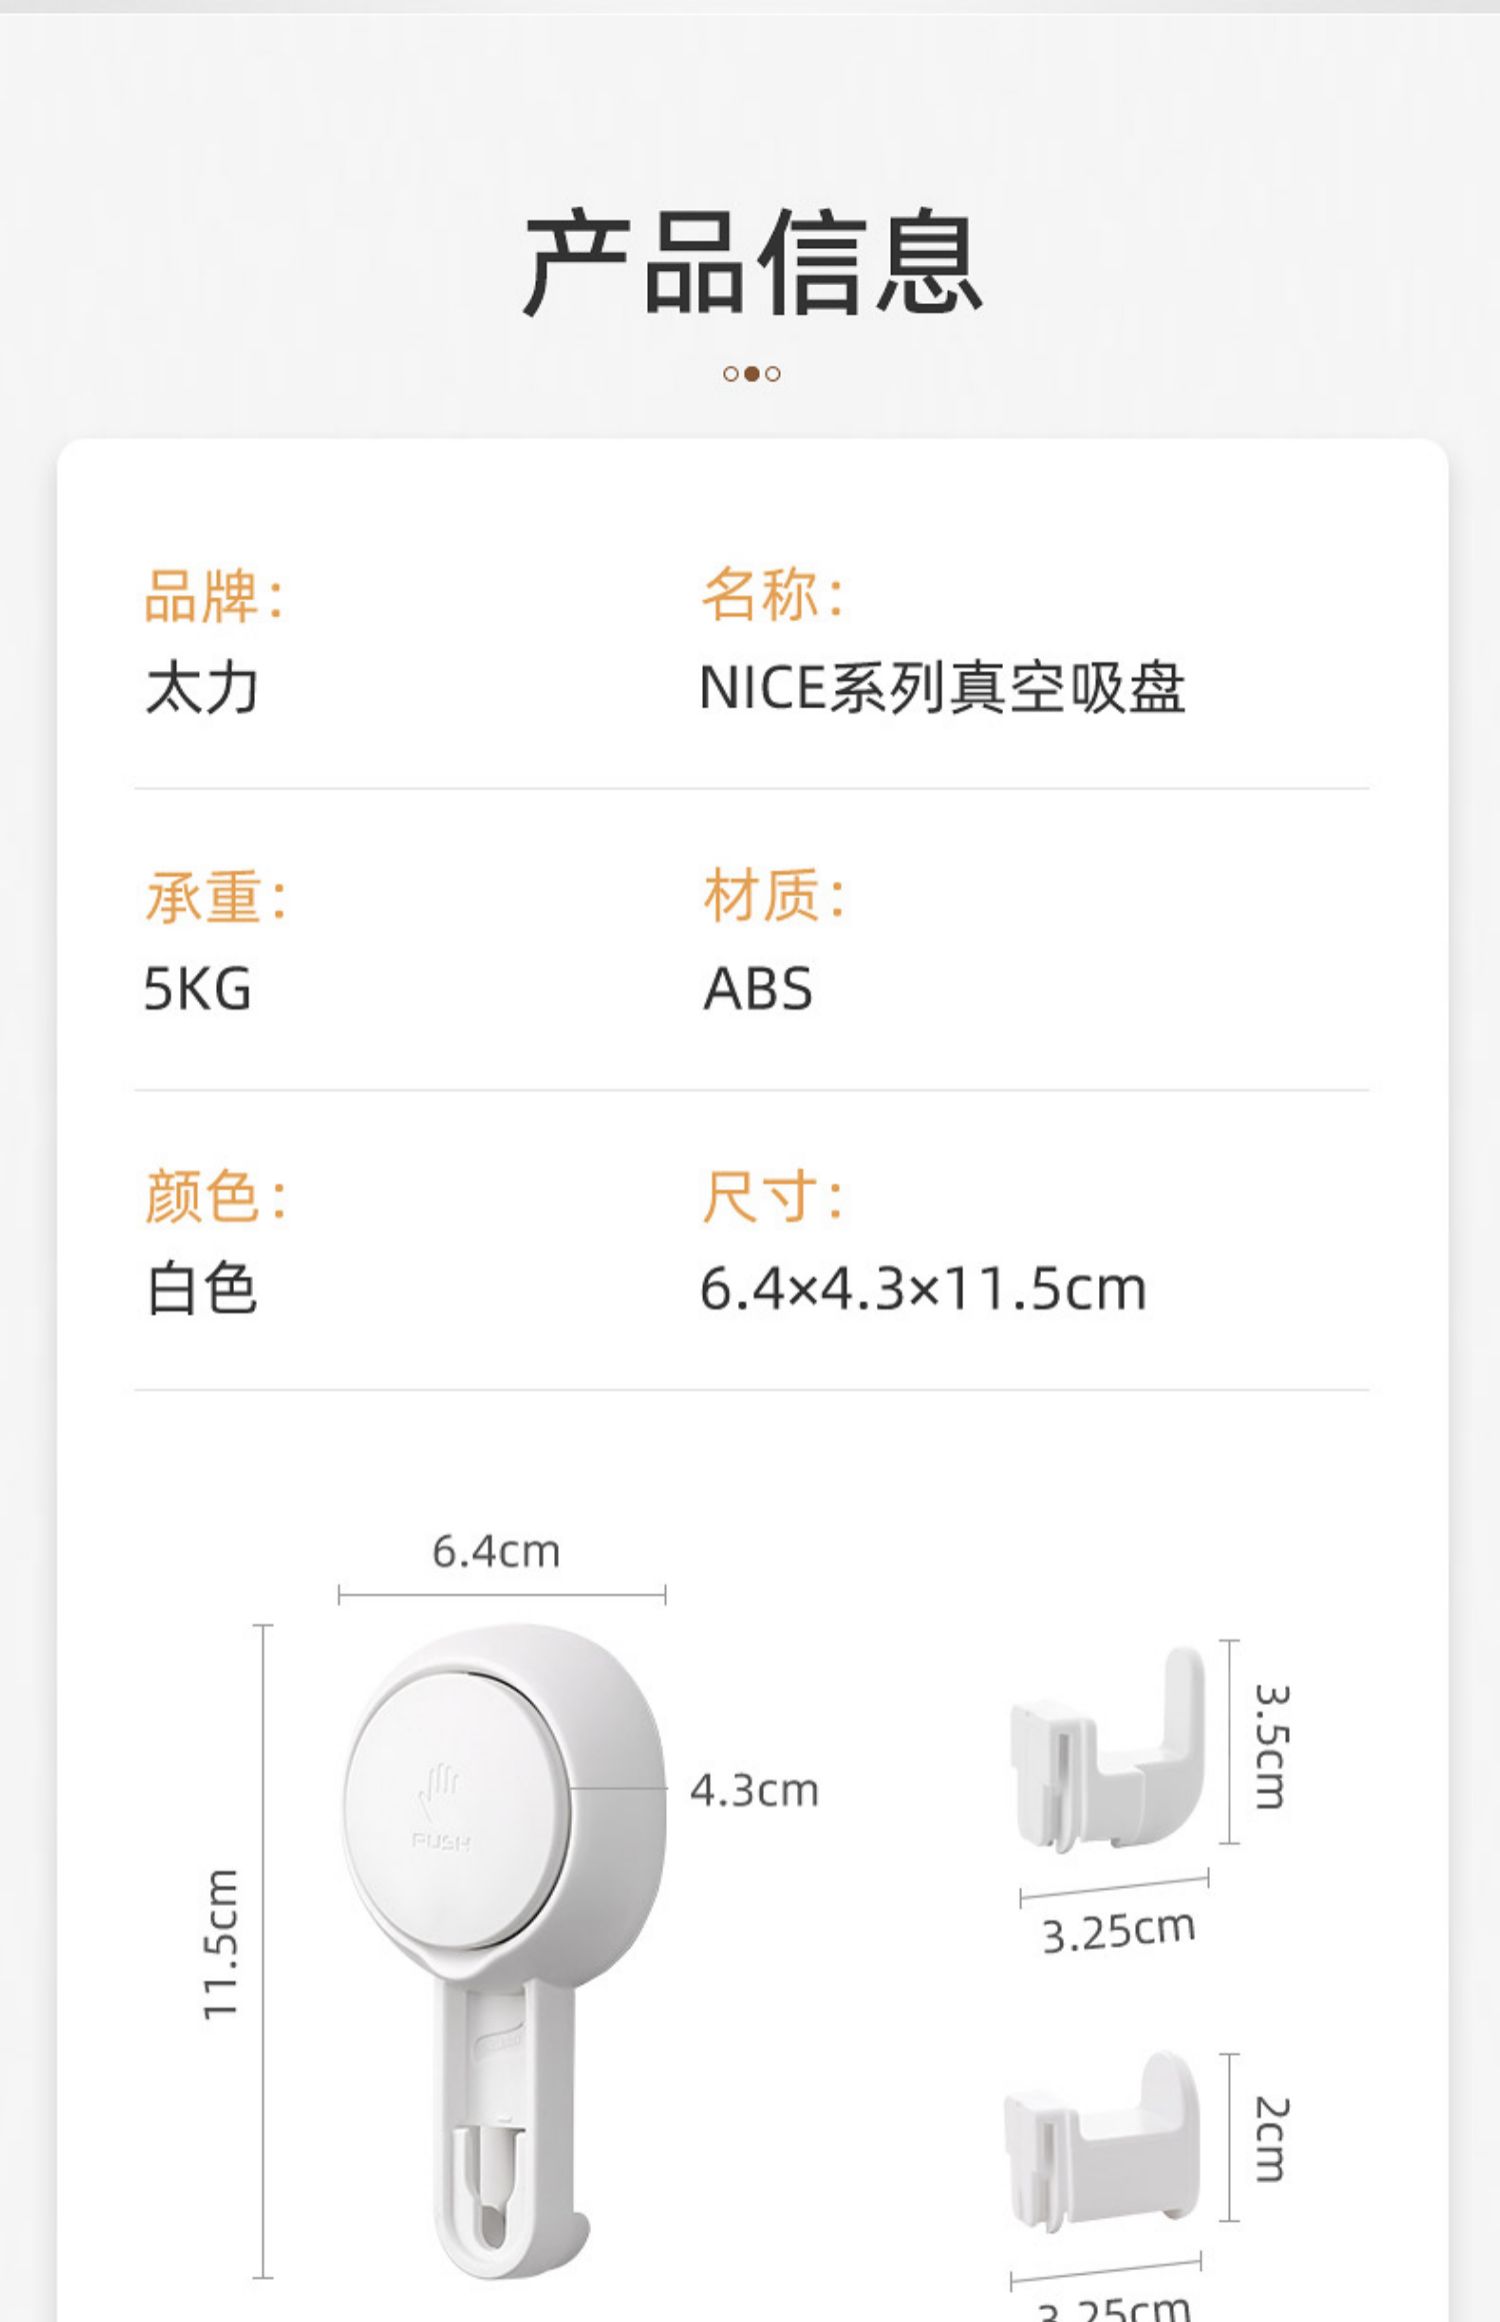
Task: Click the 白色 color value
Action: point(202,1288)
